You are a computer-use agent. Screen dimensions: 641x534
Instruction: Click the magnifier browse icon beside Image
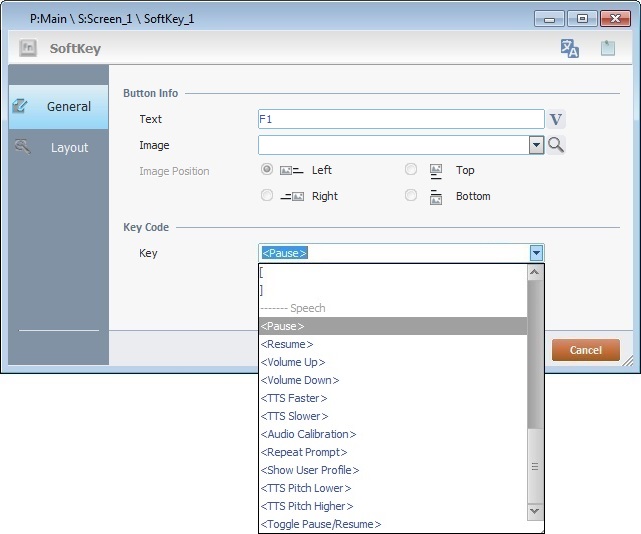coord(557,145)
